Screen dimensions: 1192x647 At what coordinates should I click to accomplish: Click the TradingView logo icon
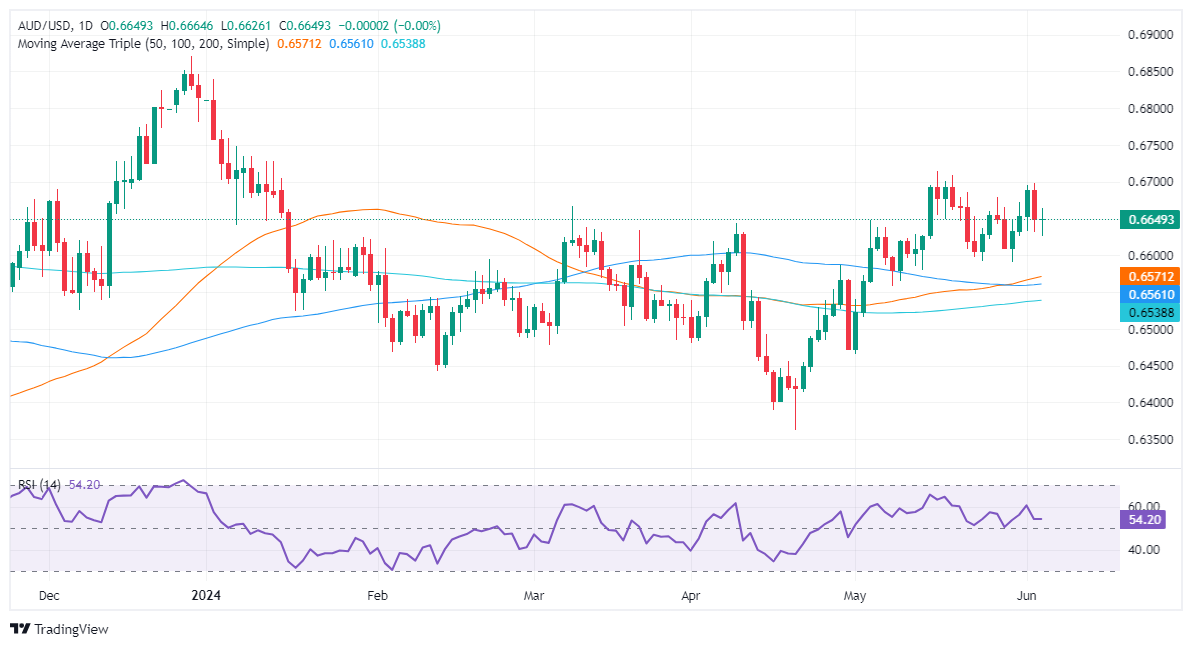[x=20, y=629]
